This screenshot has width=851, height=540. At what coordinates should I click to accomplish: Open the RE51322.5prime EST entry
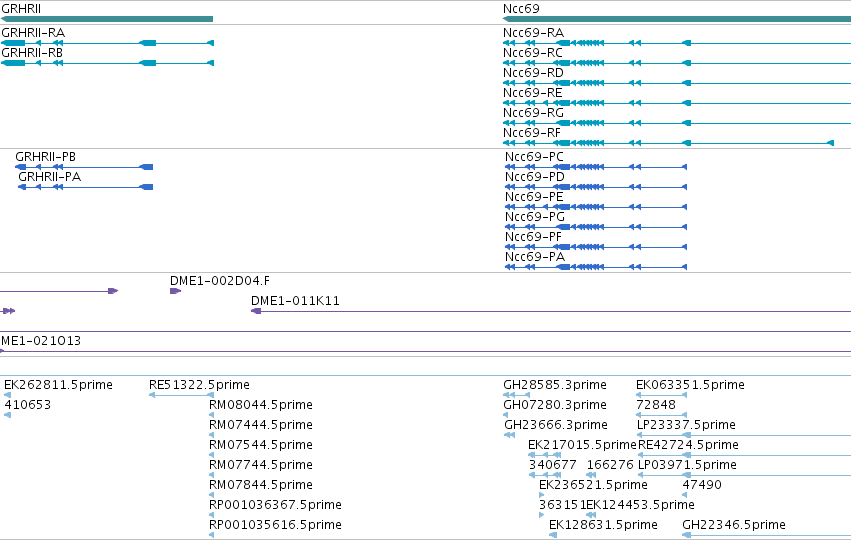point(199,385)
